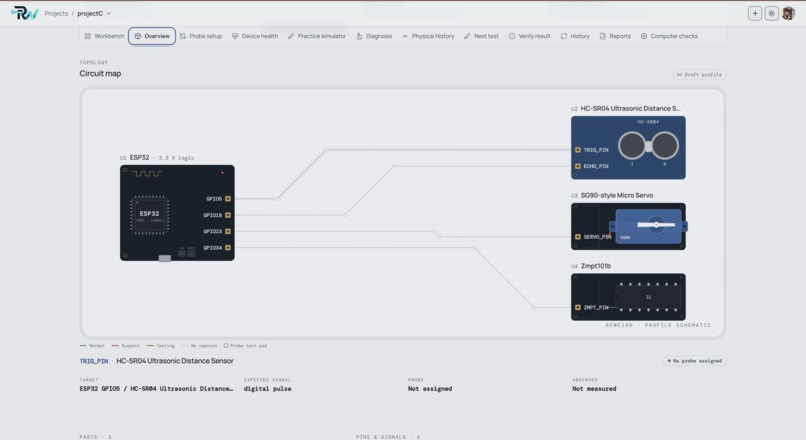Open the Practice simulator tab

(317, 36)
